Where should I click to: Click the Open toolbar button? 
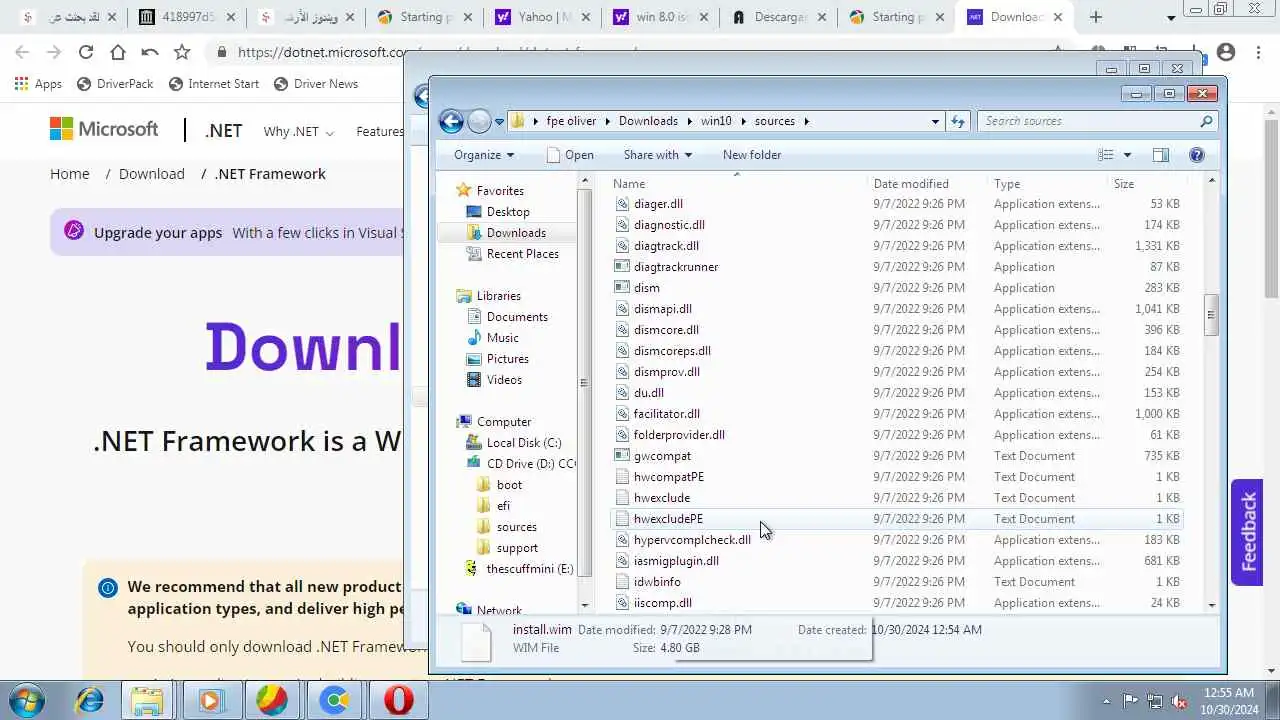pos(570,155)
